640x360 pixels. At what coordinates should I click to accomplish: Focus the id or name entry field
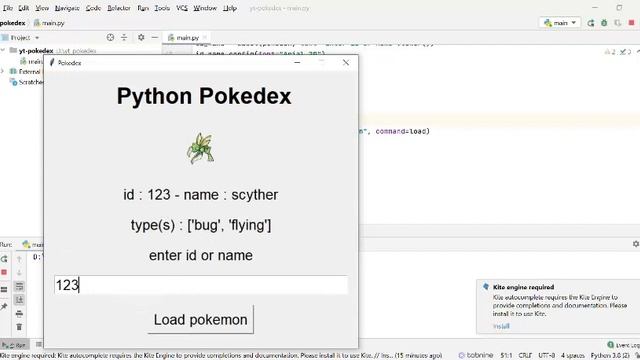tap(201, 285)
